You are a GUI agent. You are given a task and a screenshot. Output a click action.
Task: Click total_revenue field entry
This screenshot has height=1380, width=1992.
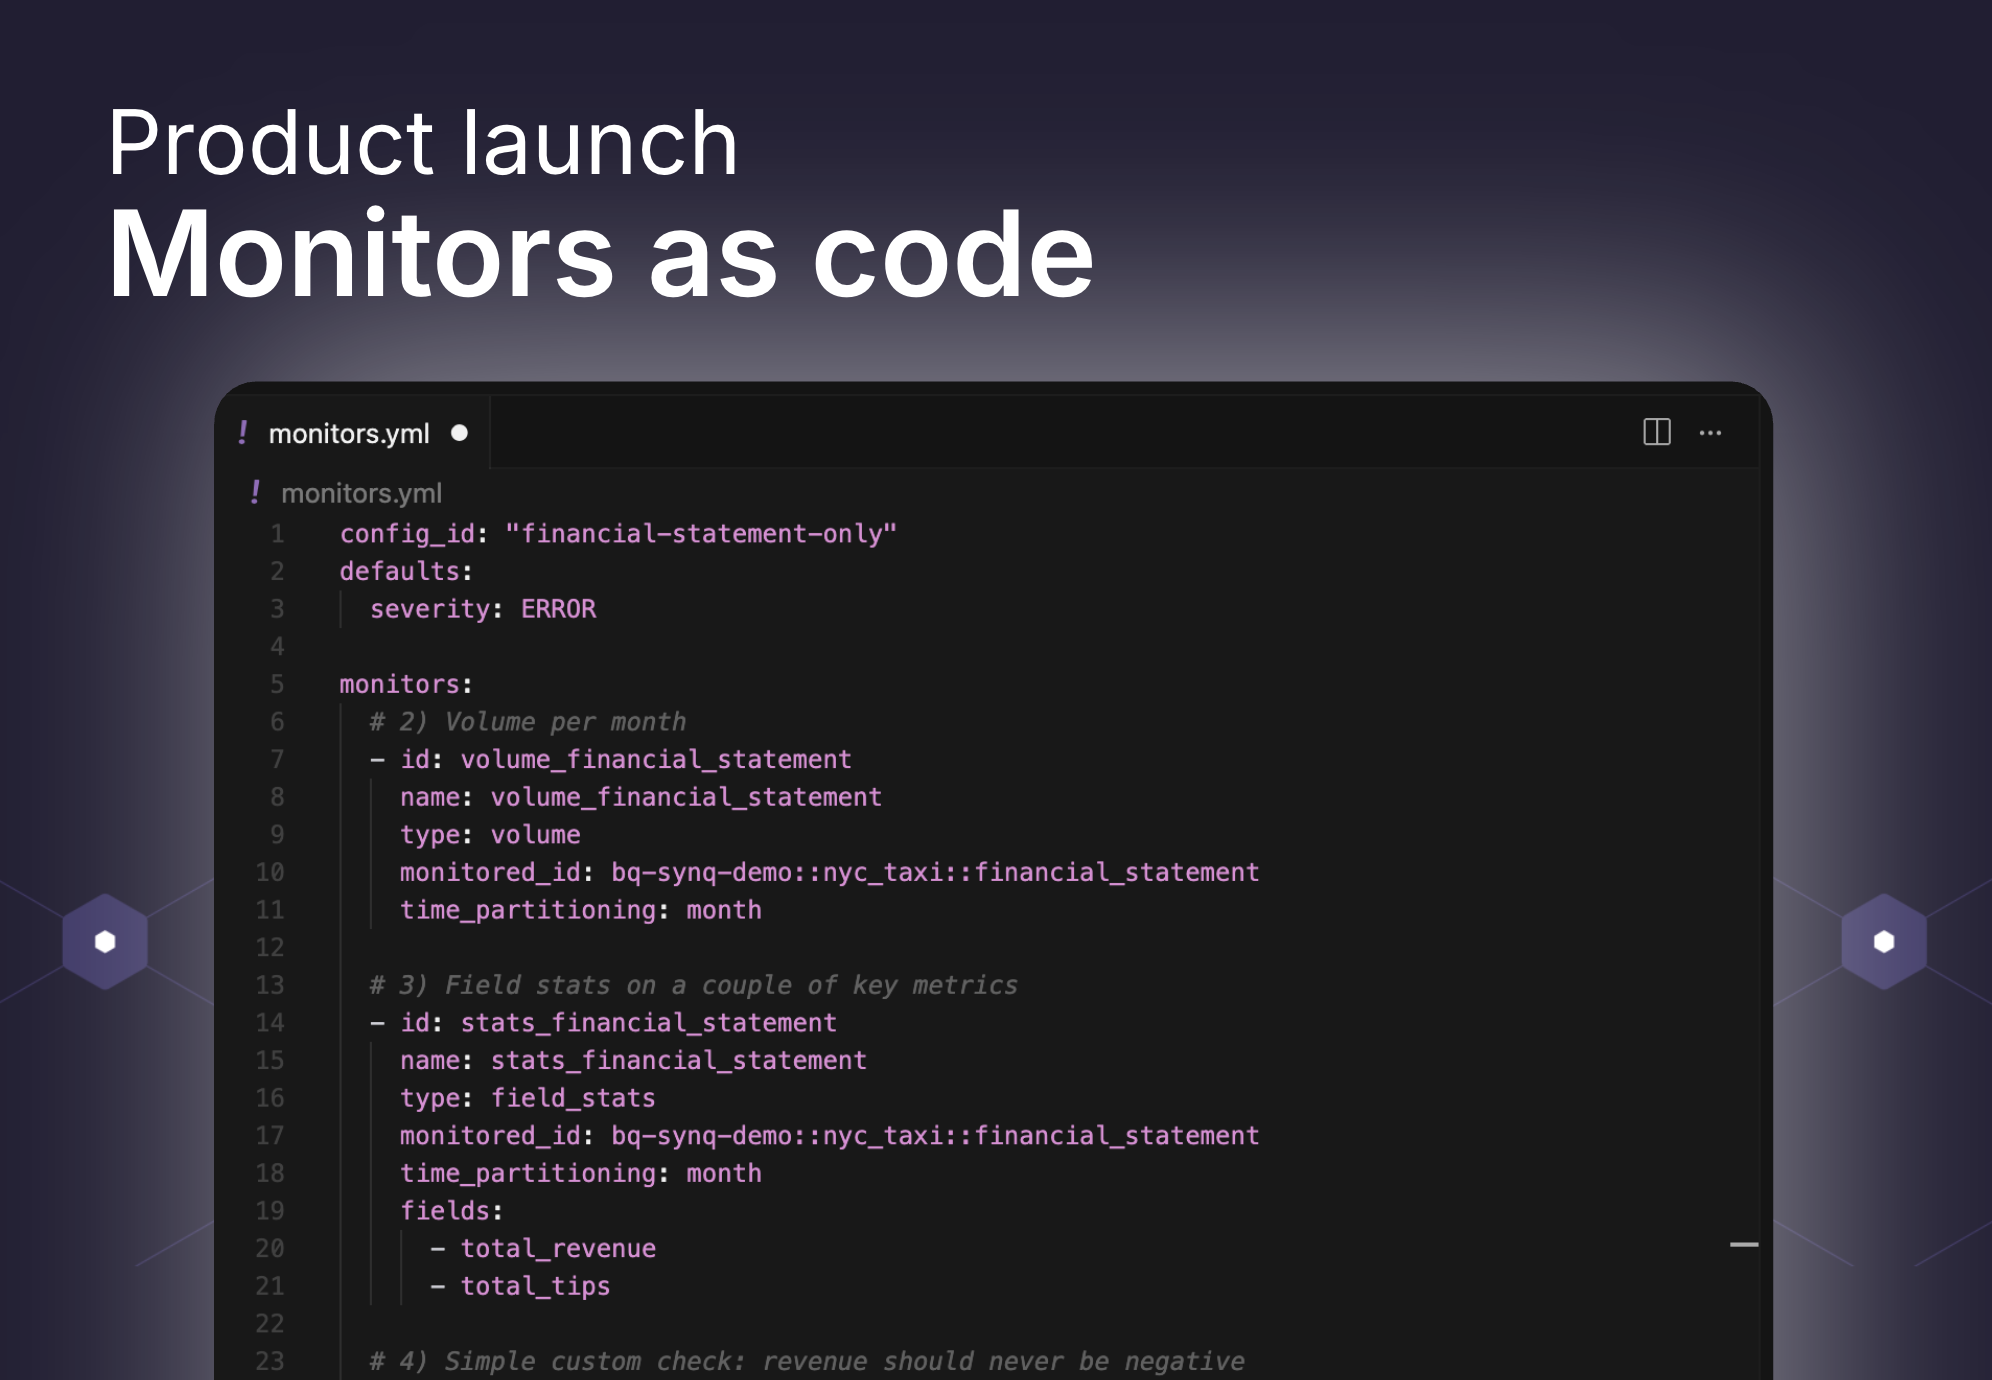click(557, 1248)
